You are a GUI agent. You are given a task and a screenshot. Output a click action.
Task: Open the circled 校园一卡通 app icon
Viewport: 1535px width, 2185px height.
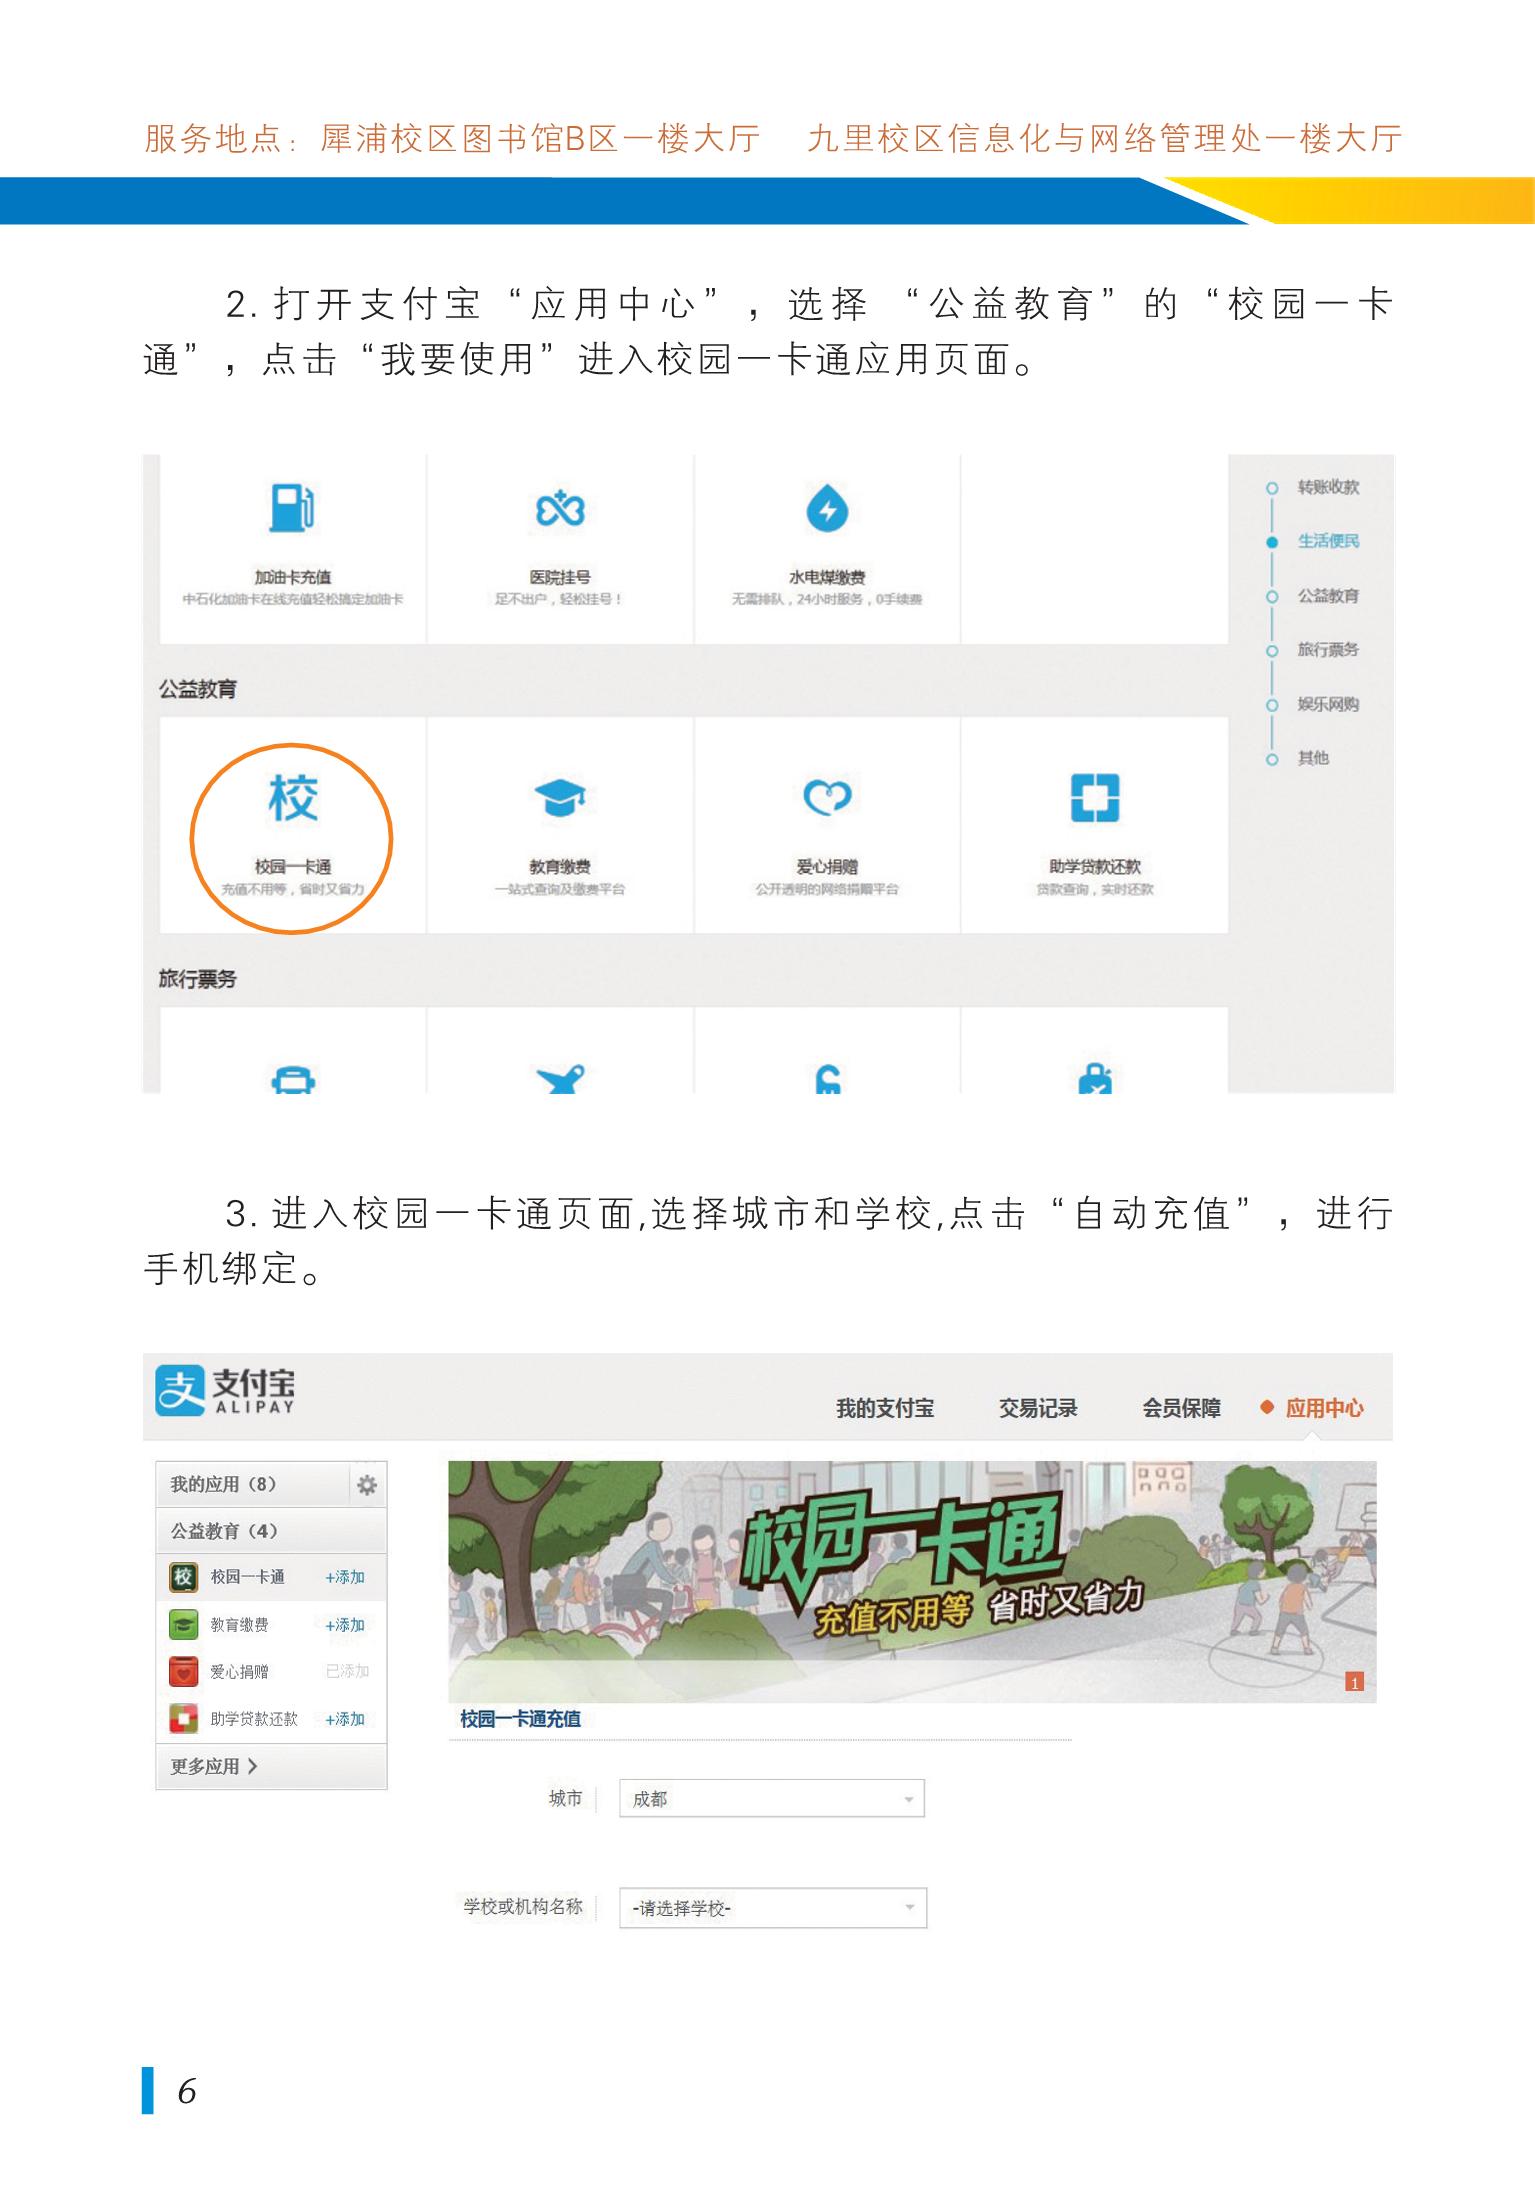[x=292, y=800]
